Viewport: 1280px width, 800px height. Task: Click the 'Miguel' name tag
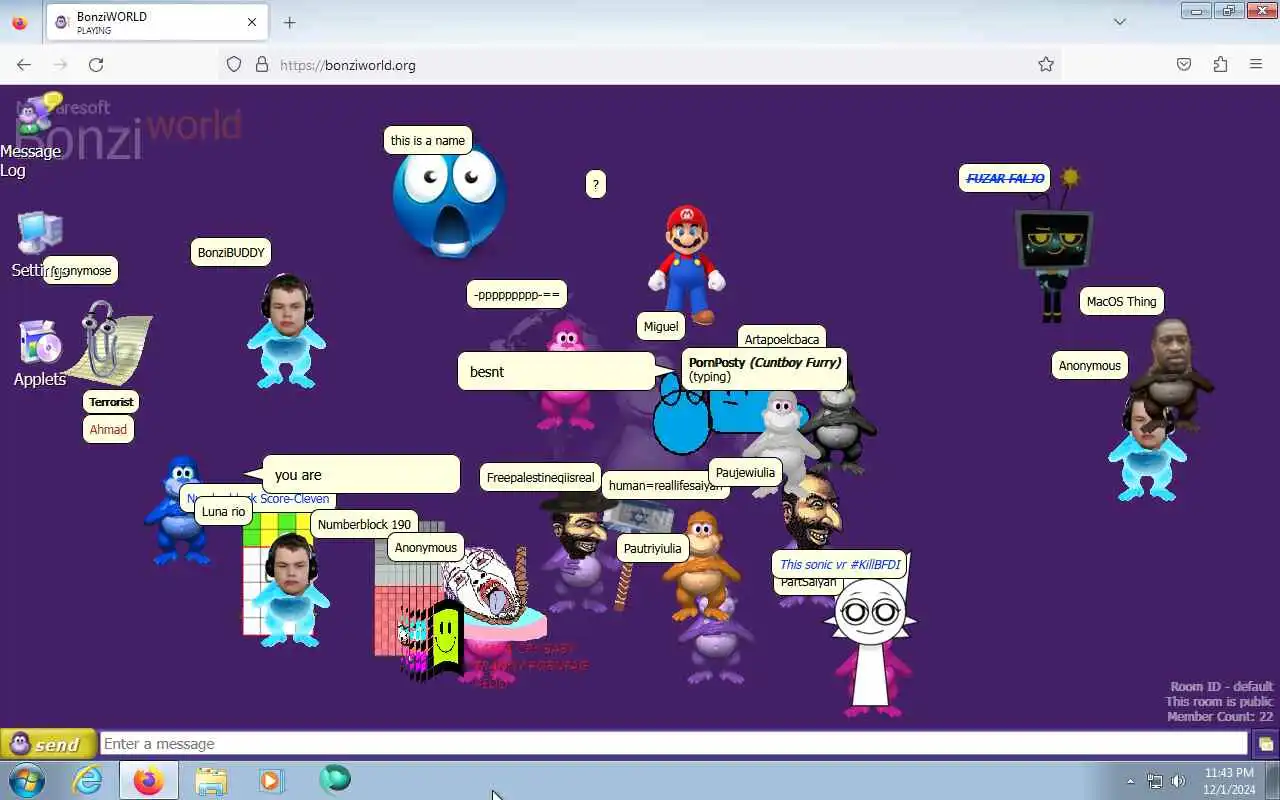pyautogui.click(x=661, y=326)
